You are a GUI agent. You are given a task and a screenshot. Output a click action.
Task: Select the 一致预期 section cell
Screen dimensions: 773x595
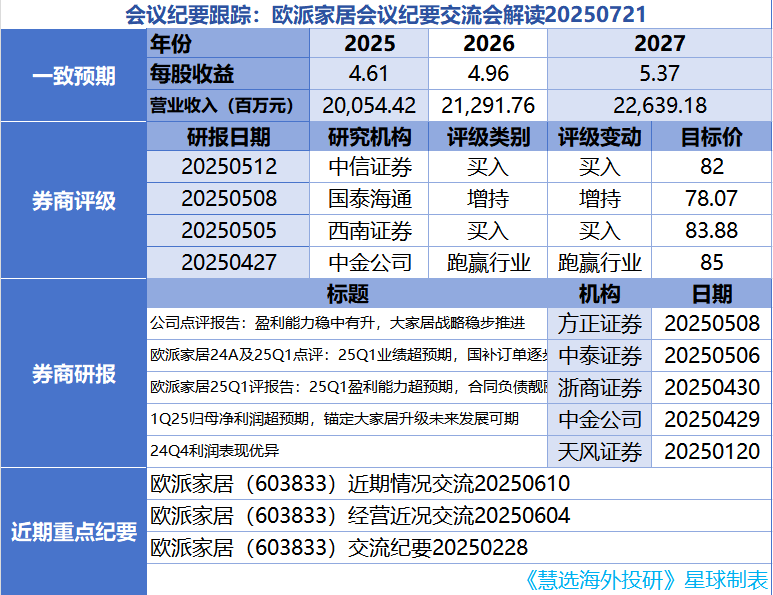pos(74,75)
